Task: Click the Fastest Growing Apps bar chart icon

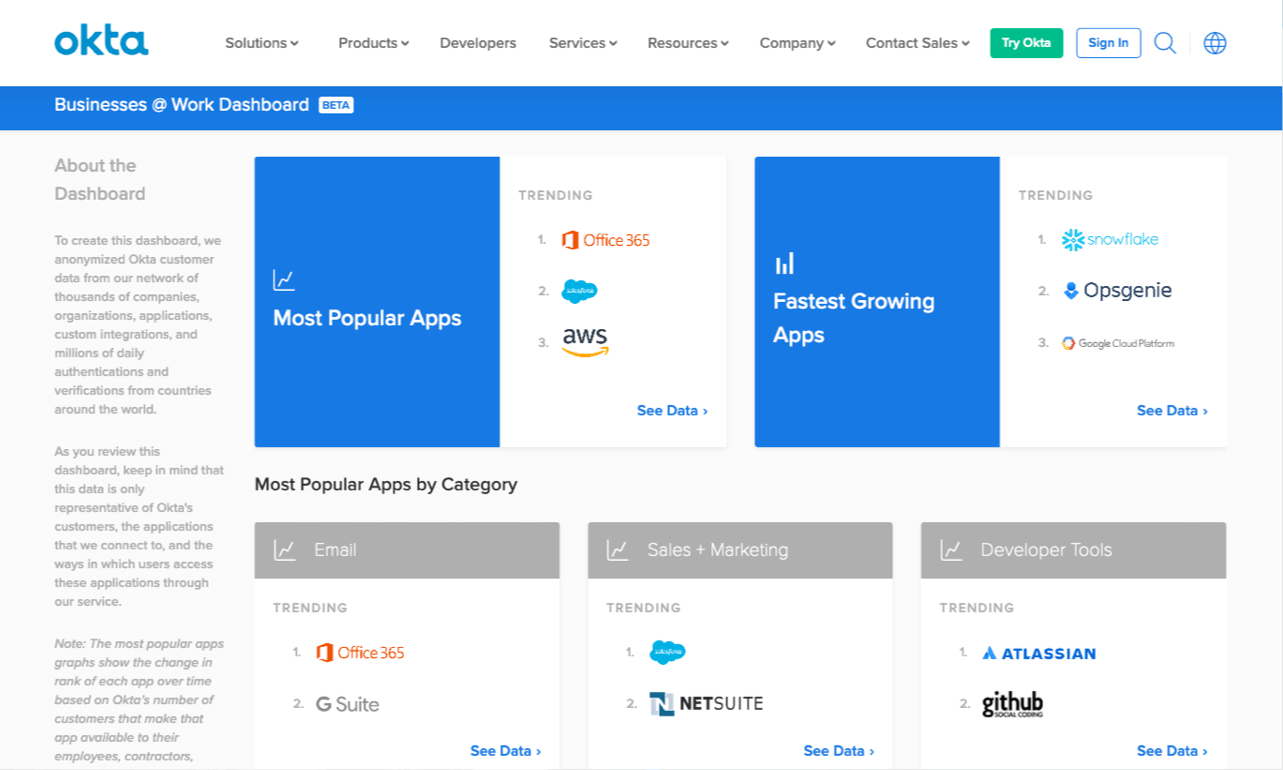Action: point(785,263)
